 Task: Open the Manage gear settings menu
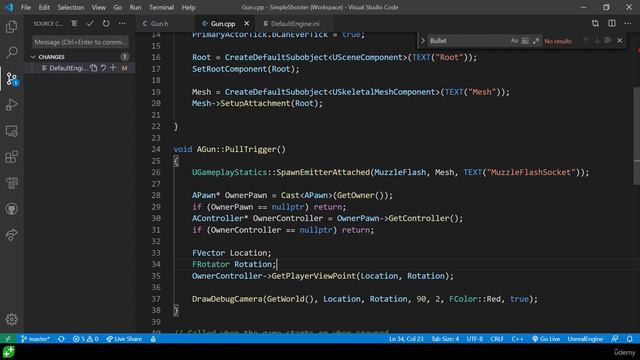click(x=11, y=319)
